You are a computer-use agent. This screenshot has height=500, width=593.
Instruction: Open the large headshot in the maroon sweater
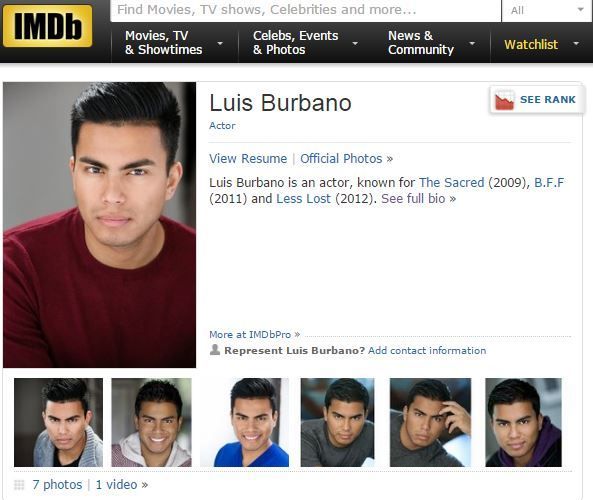click(99, 225)
